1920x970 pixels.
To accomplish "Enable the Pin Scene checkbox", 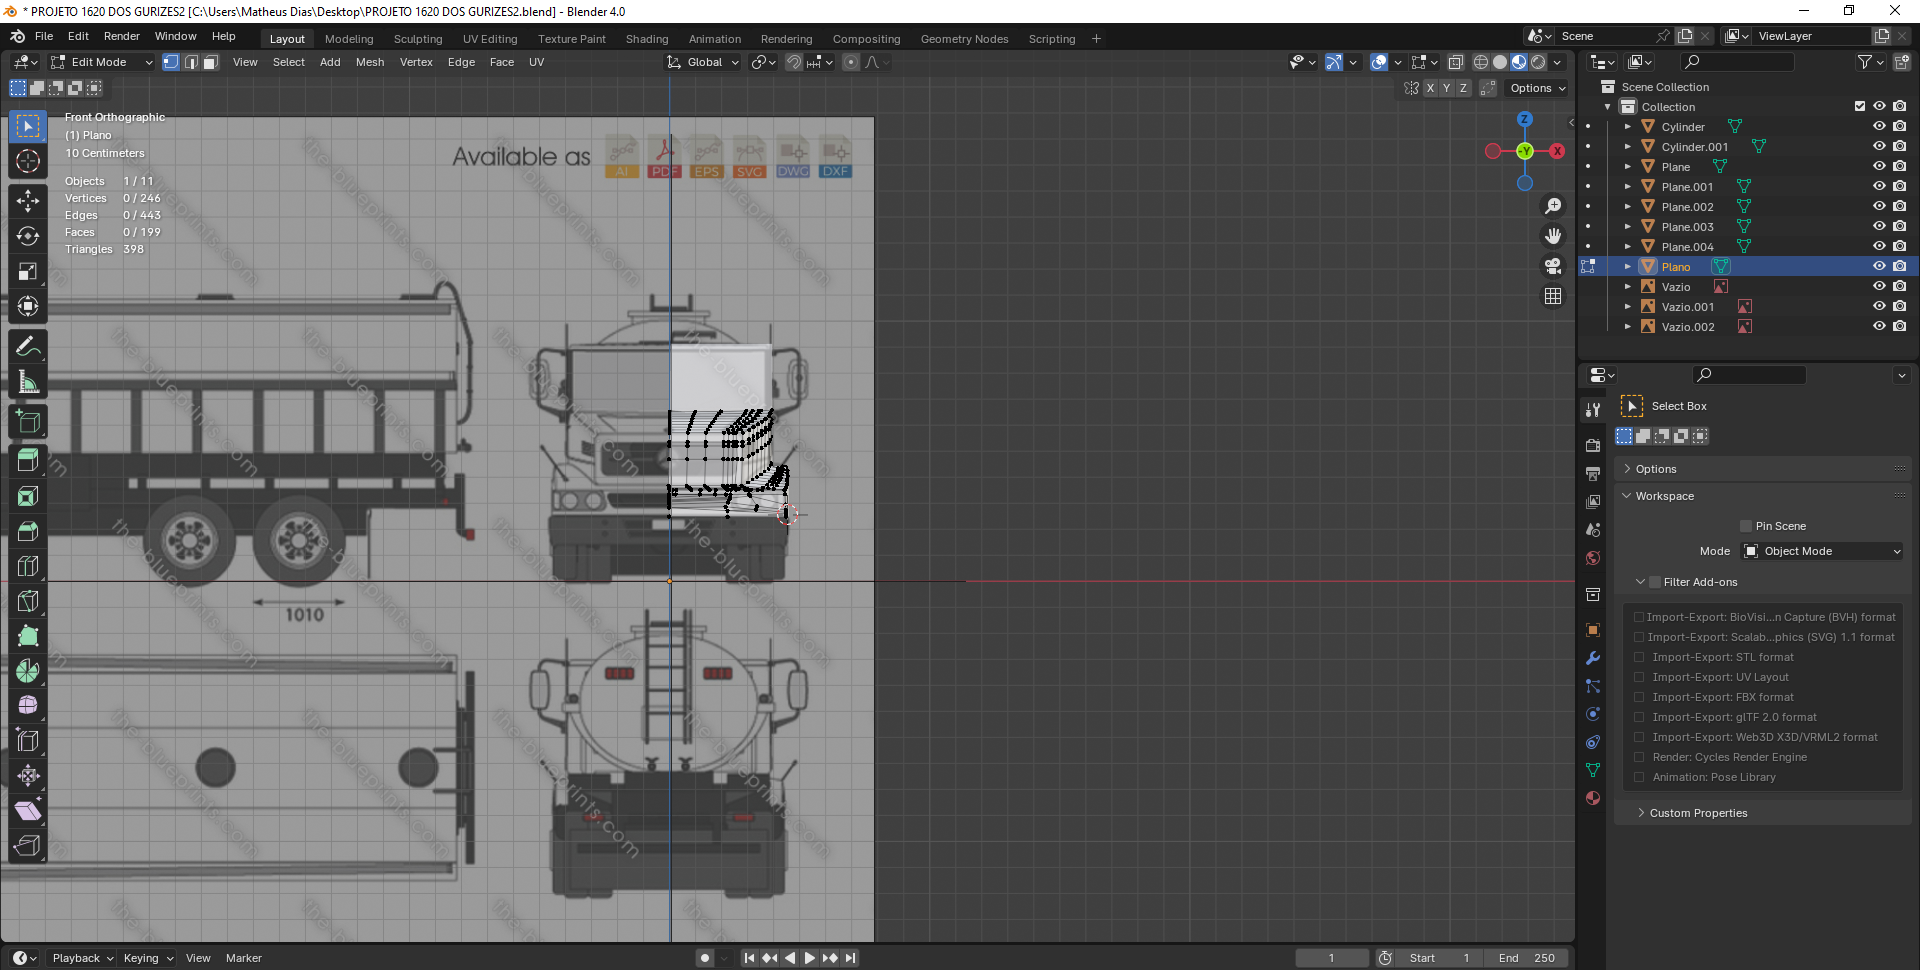I will (1746, 526).
